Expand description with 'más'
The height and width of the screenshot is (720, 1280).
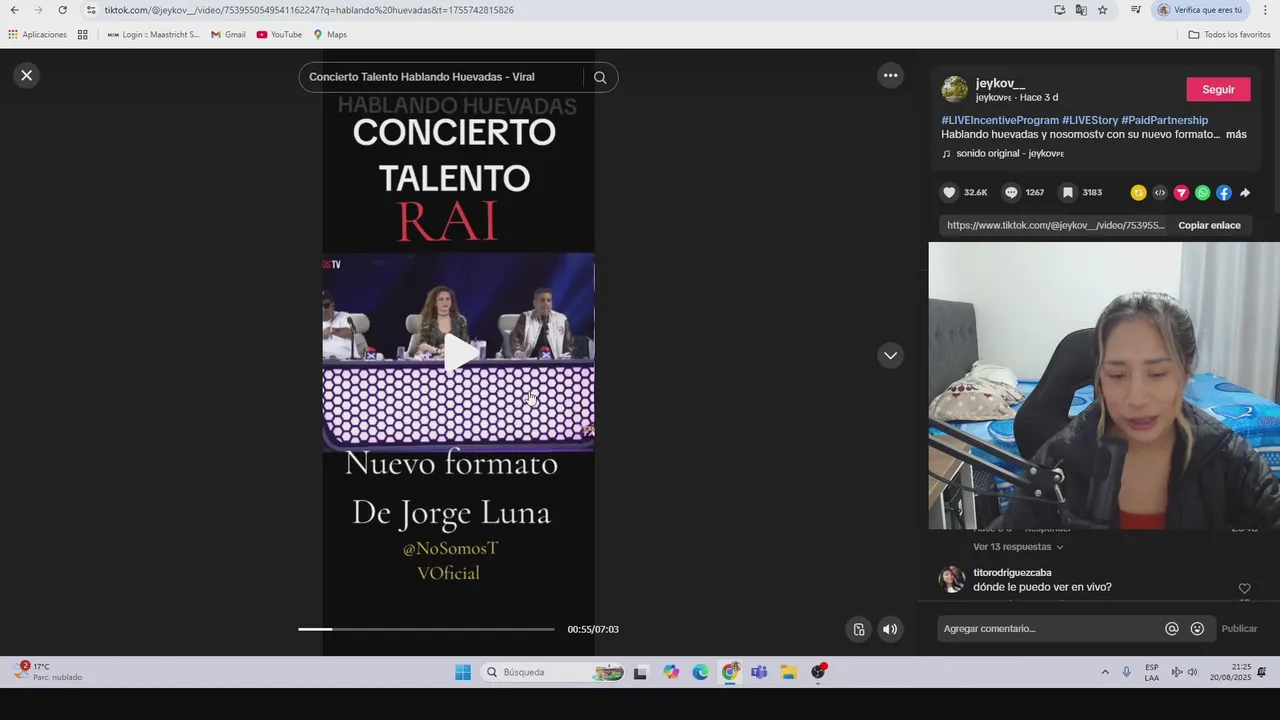(1236, 134)
